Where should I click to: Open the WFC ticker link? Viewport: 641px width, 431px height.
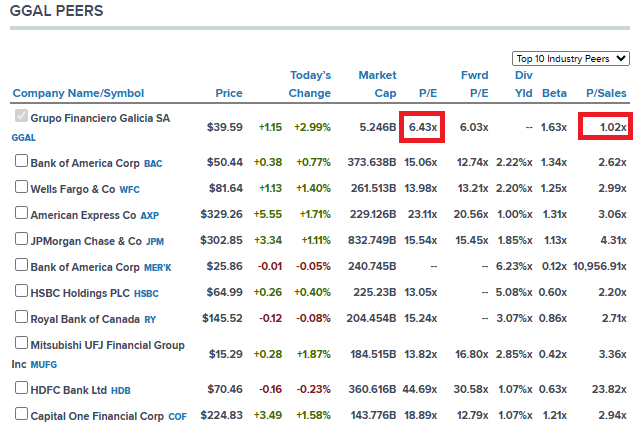[x=130, y=188]
